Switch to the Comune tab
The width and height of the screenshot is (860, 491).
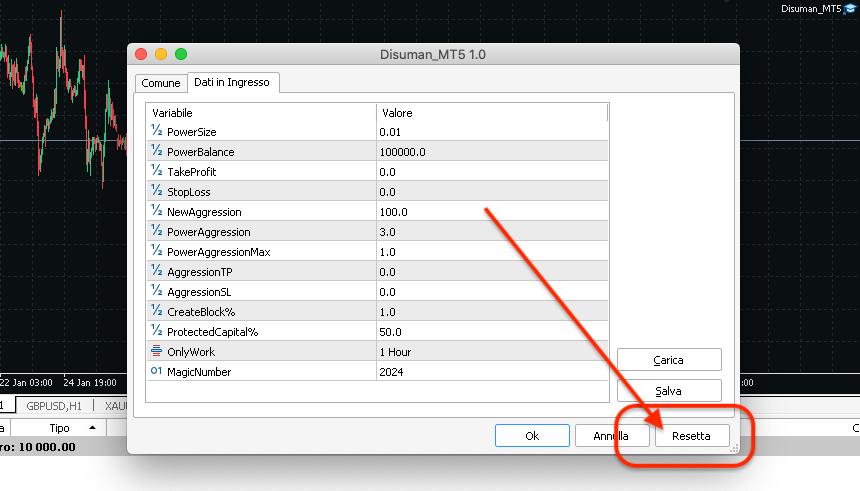(x=161, y=83)
